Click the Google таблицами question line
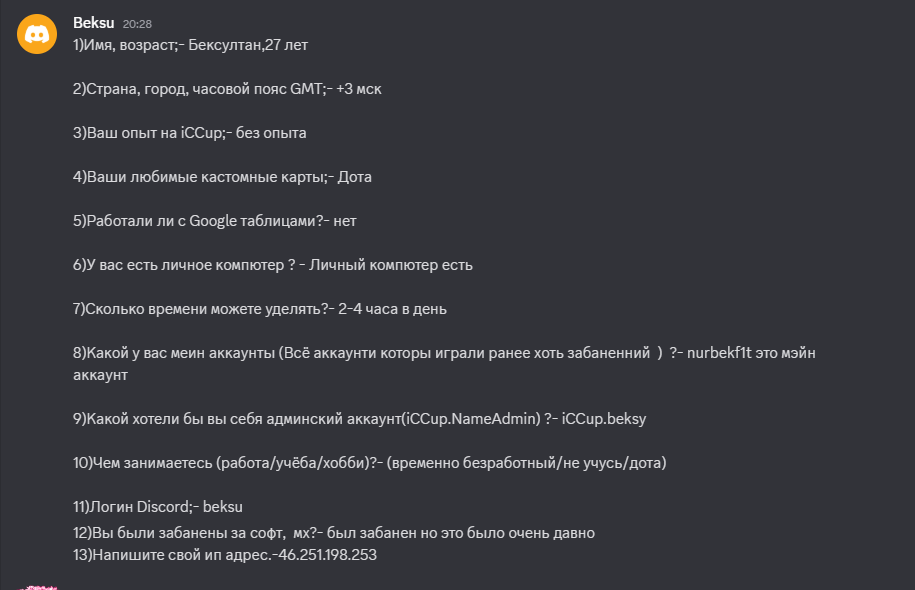The height and width of the screenshot is (590, 915). point(214,221)
